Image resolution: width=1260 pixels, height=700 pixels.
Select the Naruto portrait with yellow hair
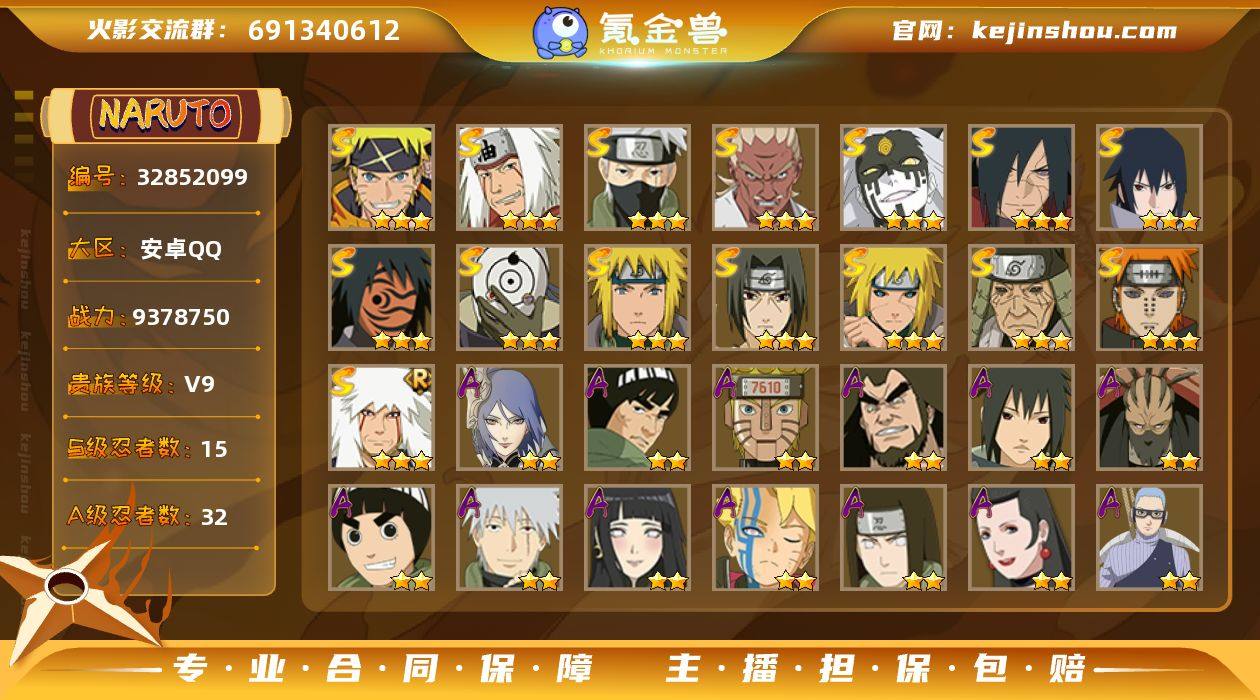click(381, 178)
